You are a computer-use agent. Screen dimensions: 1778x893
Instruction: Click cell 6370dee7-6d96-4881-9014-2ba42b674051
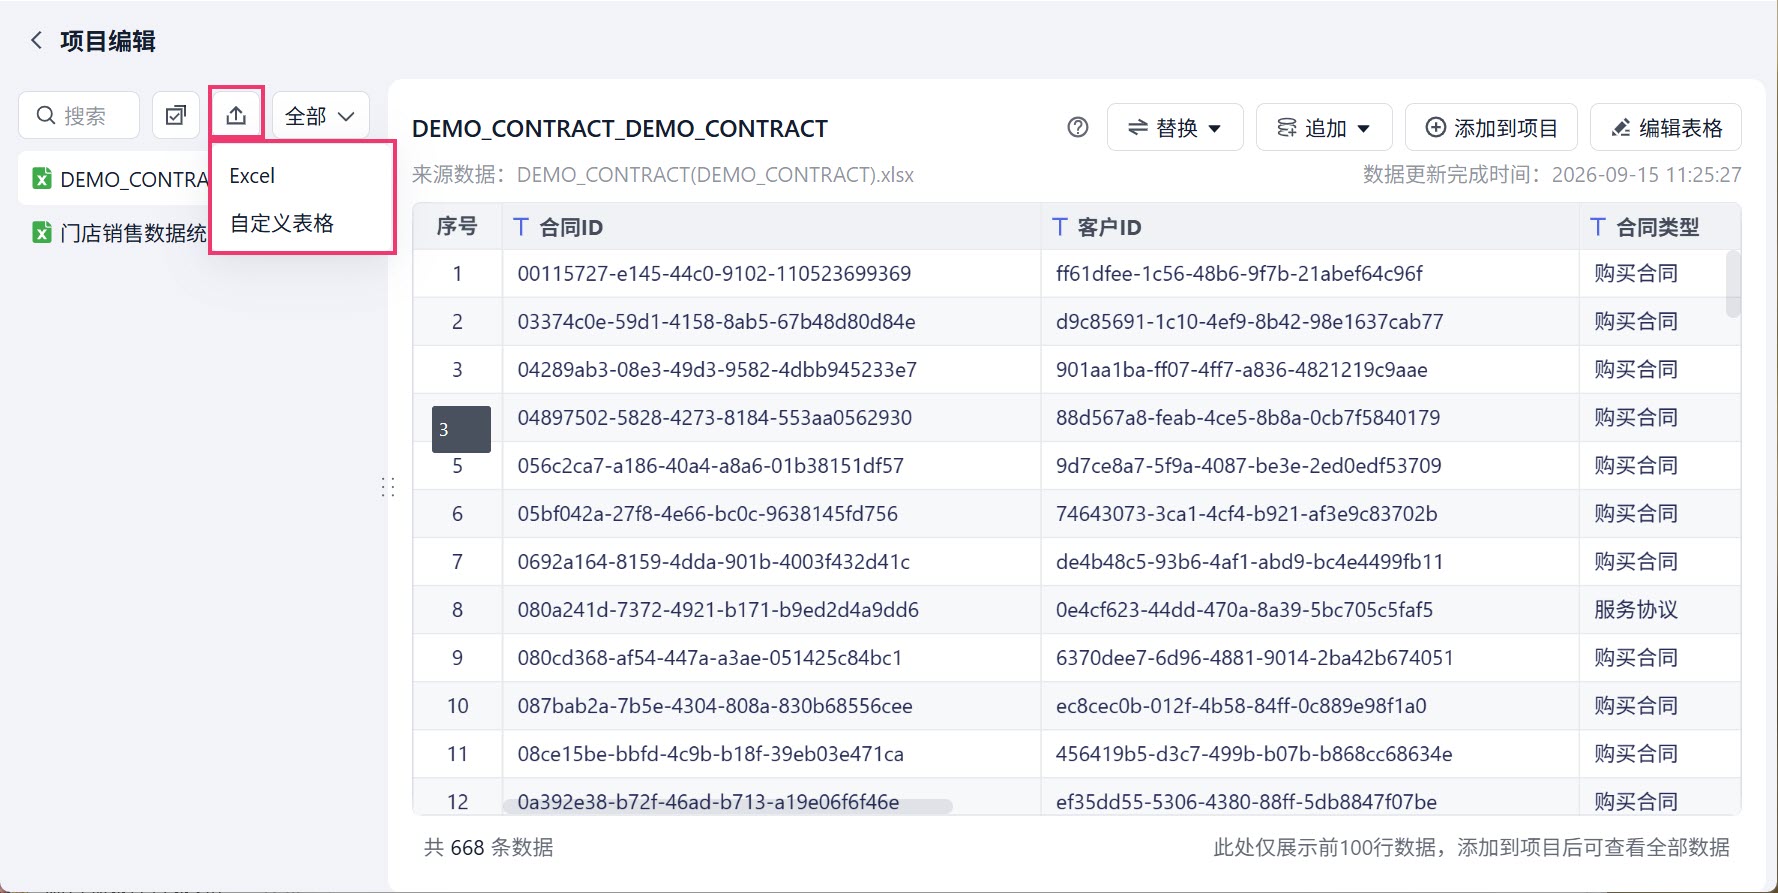1310,657
